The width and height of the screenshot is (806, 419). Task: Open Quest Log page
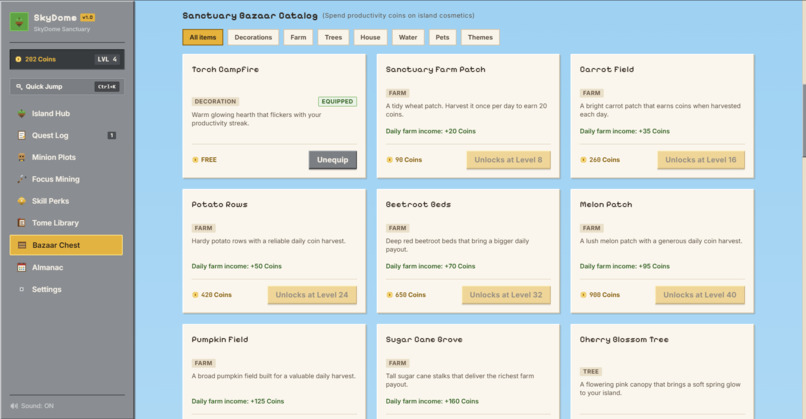66,135
